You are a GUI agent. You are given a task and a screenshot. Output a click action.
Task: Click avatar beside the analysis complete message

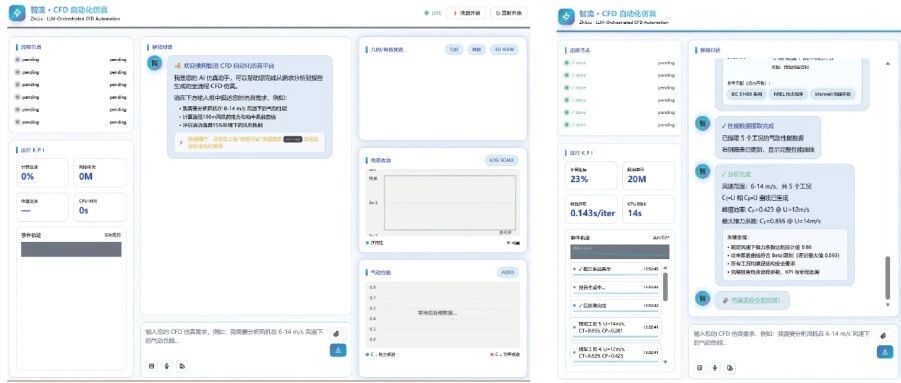point(702,171)
